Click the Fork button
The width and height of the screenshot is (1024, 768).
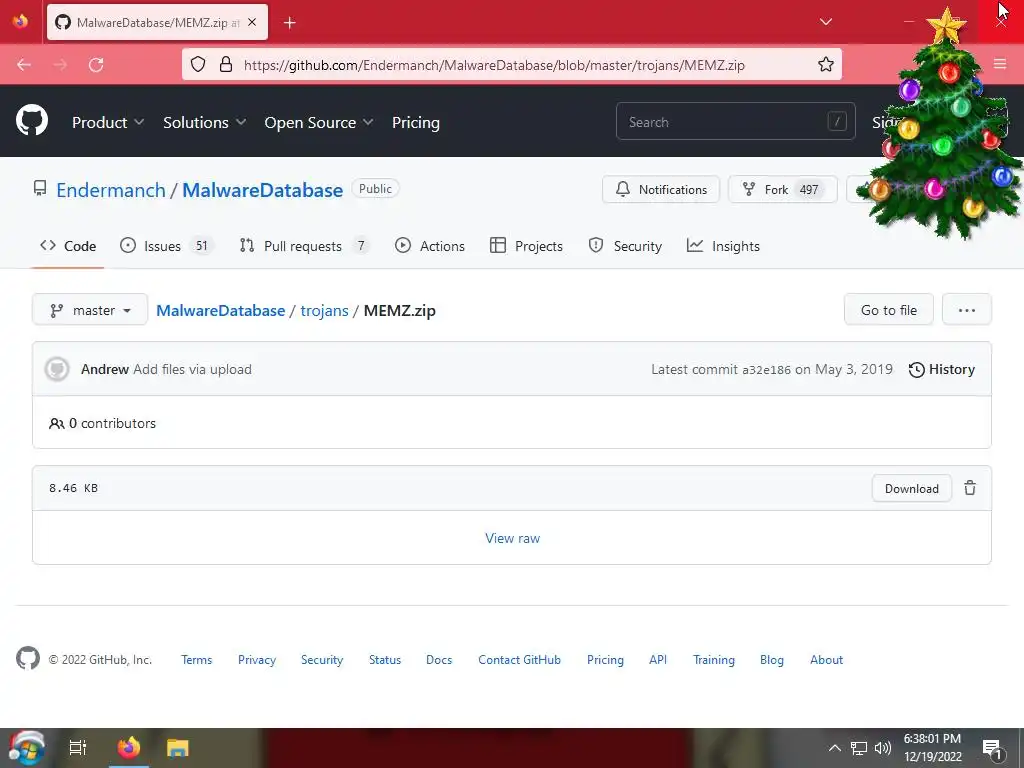782,189
